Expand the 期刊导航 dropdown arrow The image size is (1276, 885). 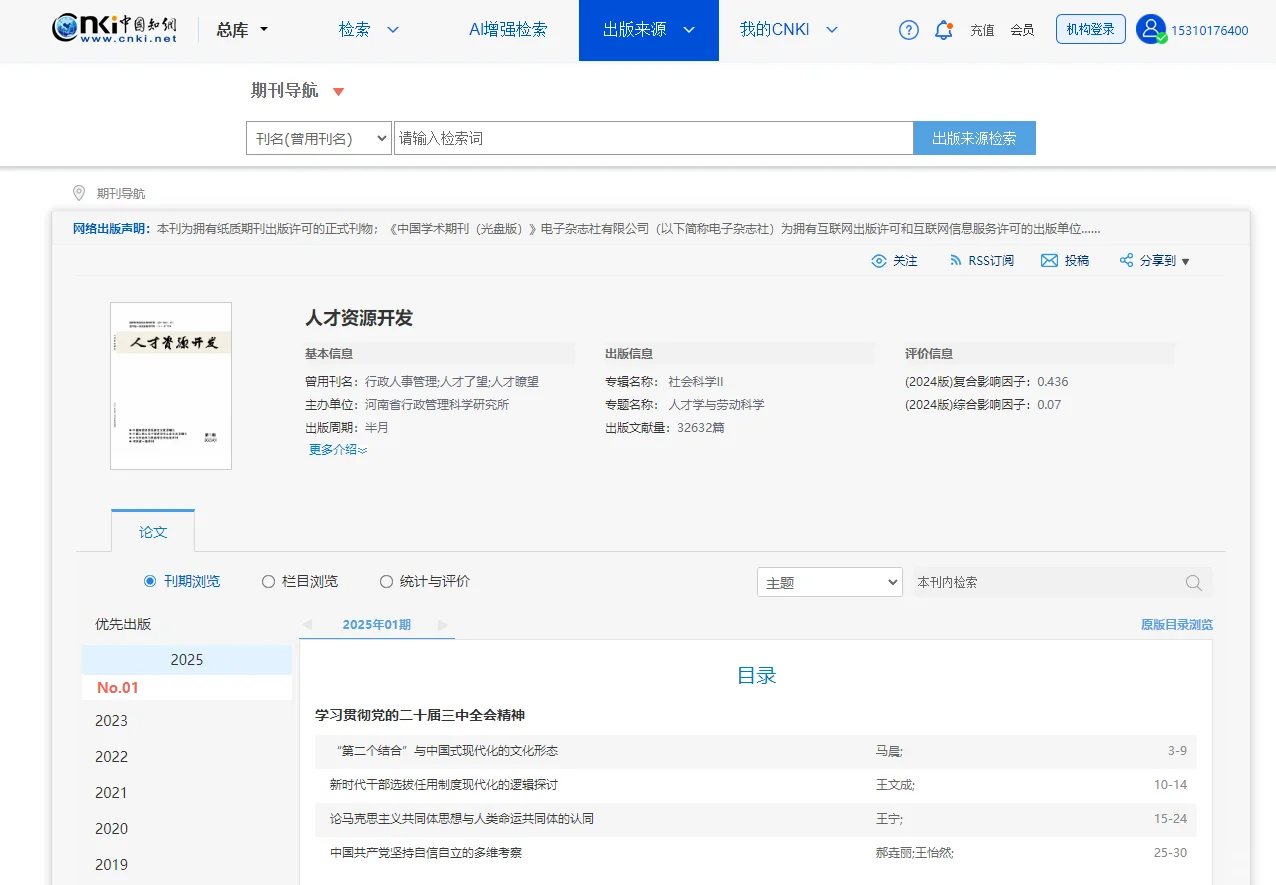[336, 90]
